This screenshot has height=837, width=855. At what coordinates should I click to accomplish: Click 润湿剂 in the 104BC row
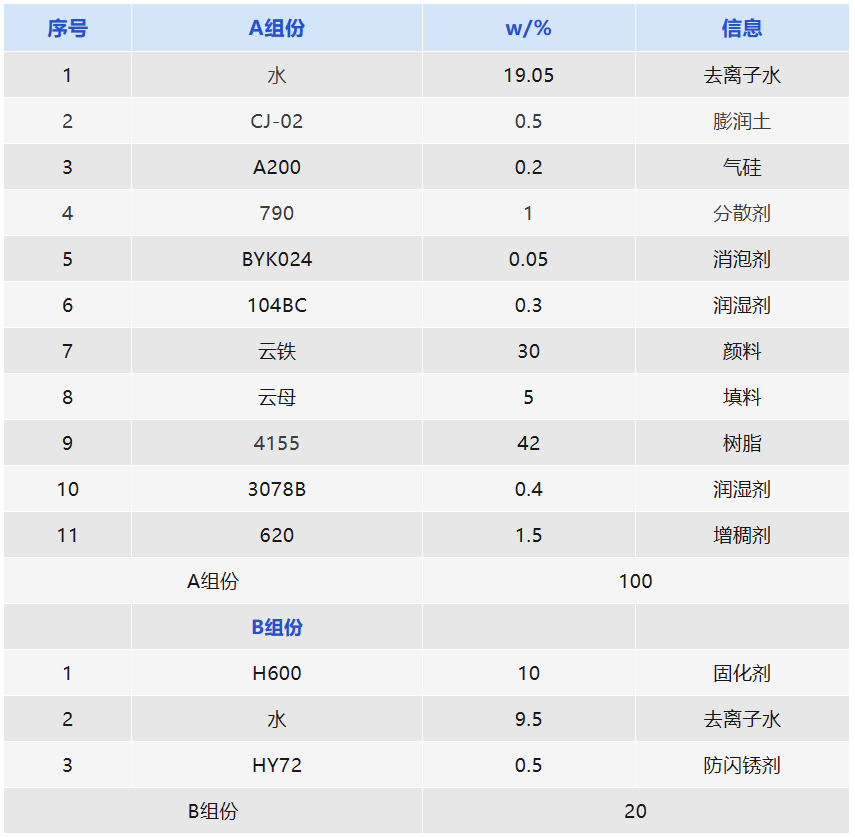(742, 305)
